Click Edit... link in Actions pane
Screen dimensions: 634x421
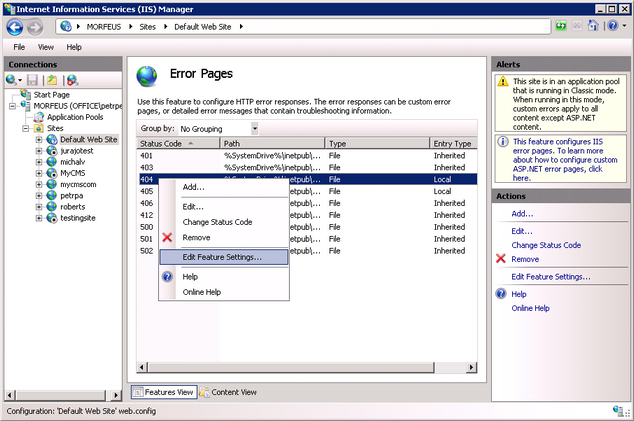point(522,231)
